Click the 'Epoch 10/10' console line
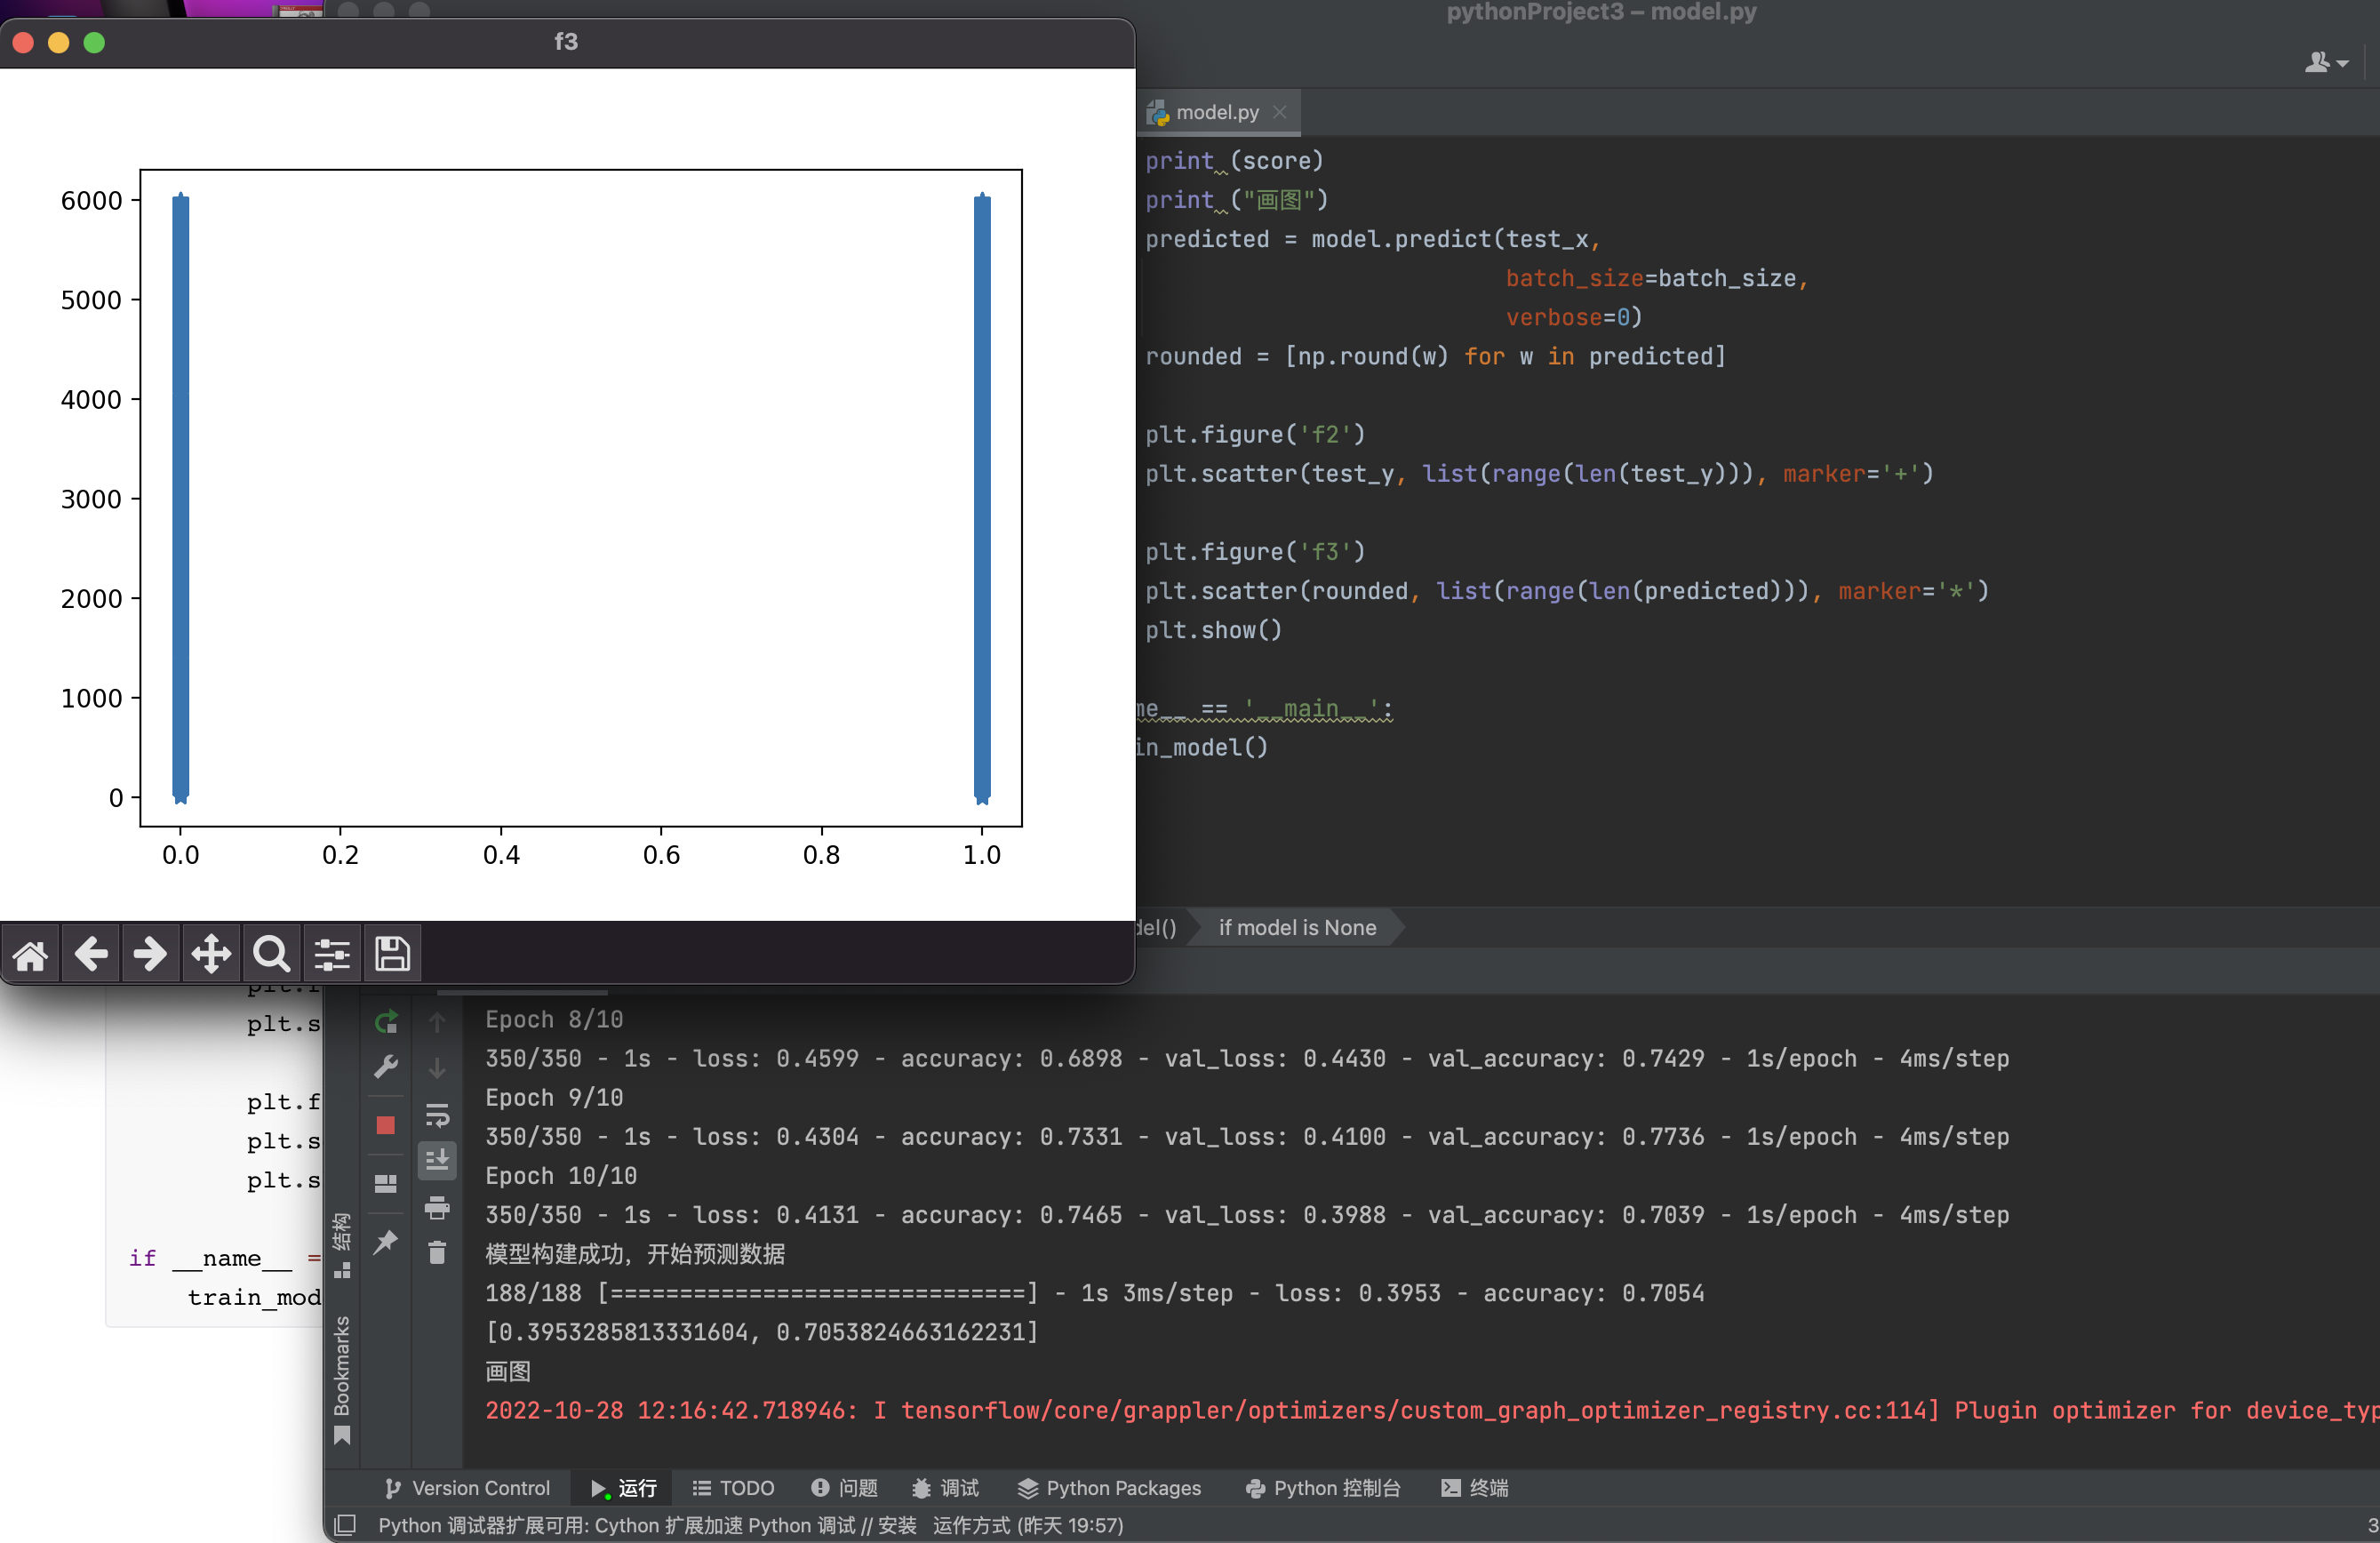 coord(561,1175)
